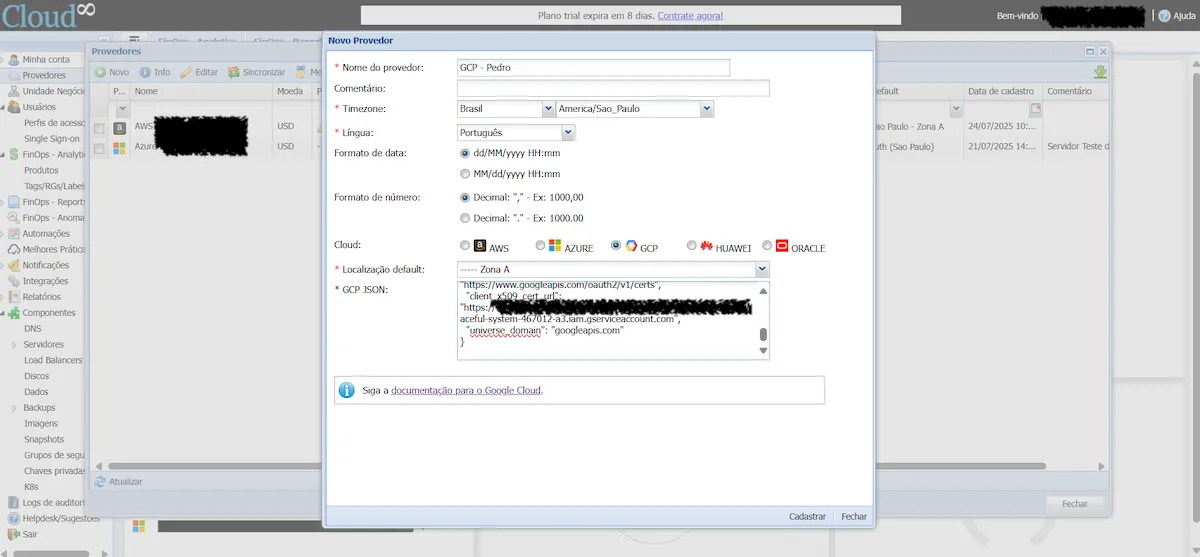Select Decimal point number format

pos(465,217)
